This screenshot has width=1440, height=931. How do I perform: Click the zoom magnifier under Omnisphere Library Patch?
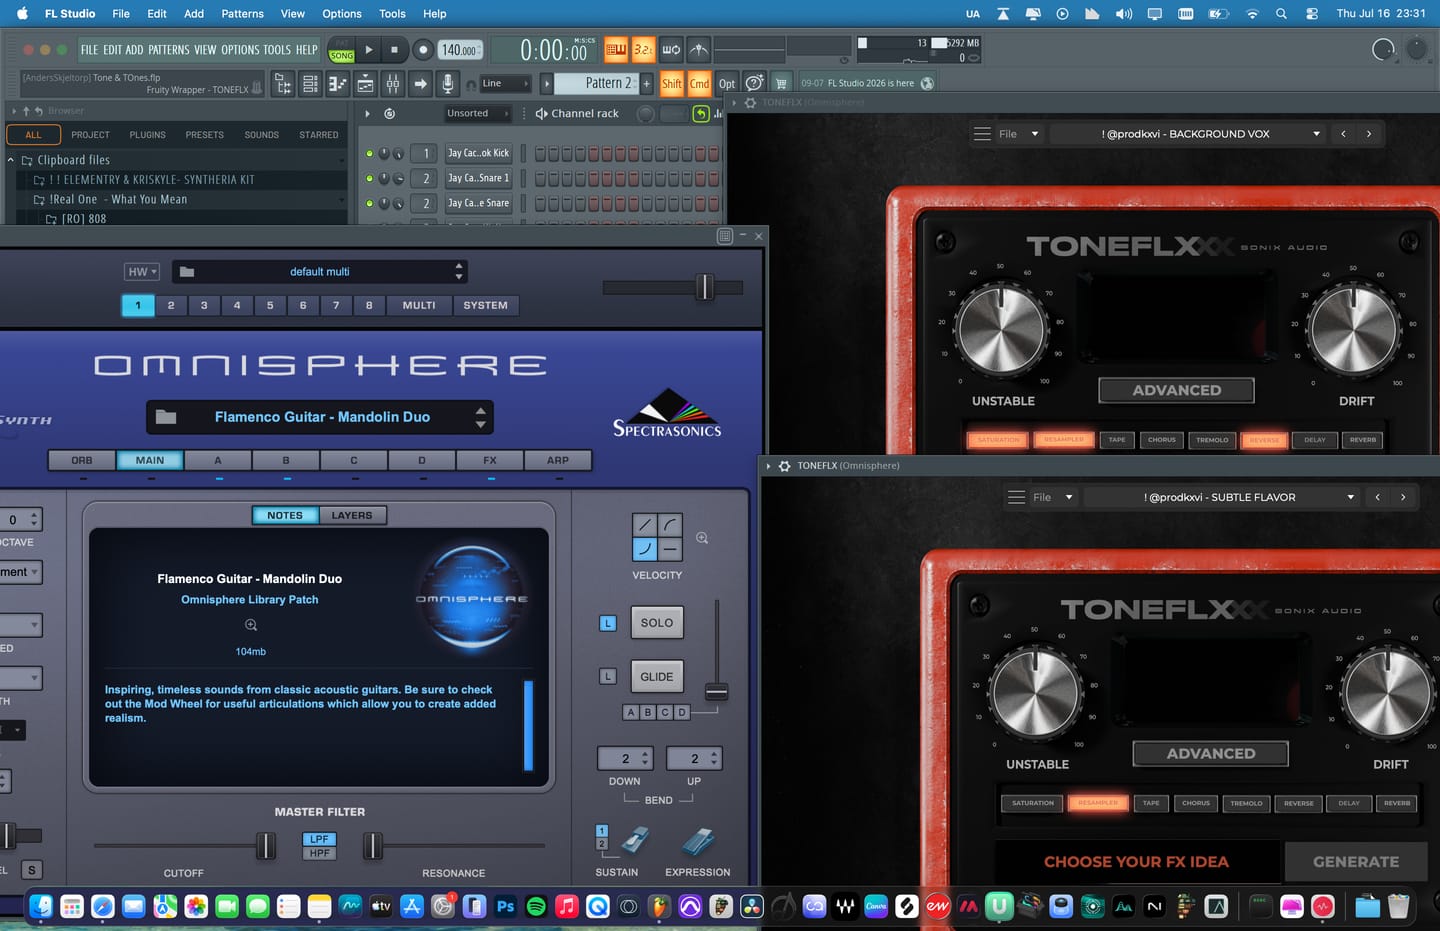coord(251,625)
